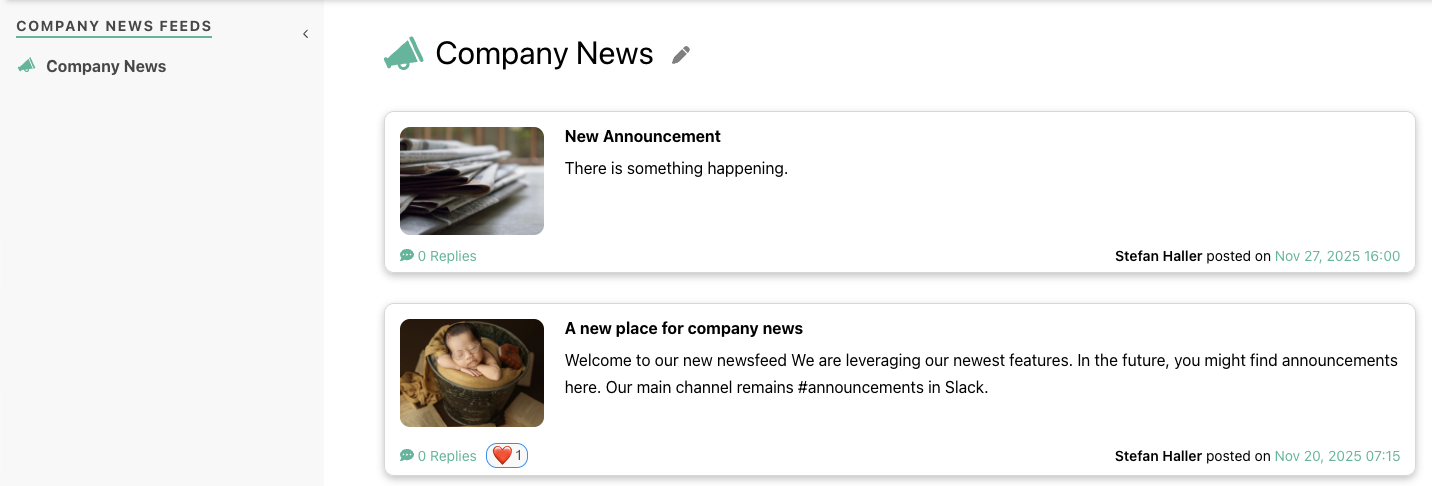Screen dimensions: 1432x486
Task: Click the Nov 20, 2025 07:15 timestamp
Action: [1337, 456]
